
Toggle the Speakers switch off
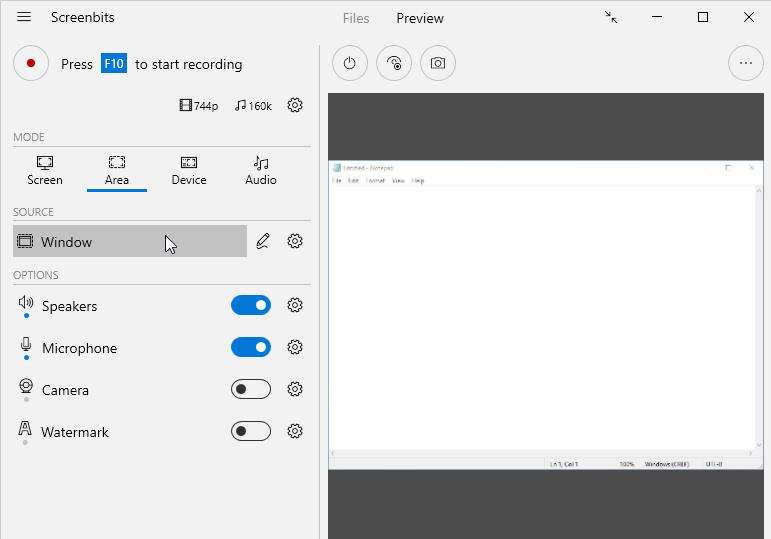click(x=251, y=305)
